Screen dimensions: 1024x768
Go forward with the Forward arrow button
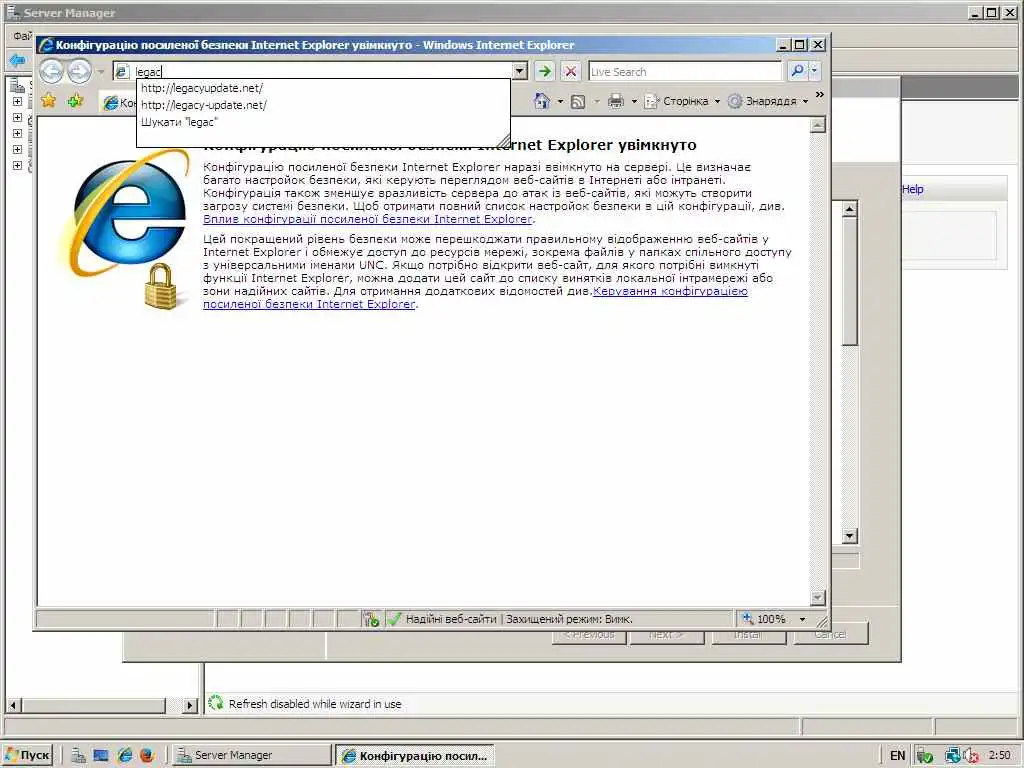79,71
